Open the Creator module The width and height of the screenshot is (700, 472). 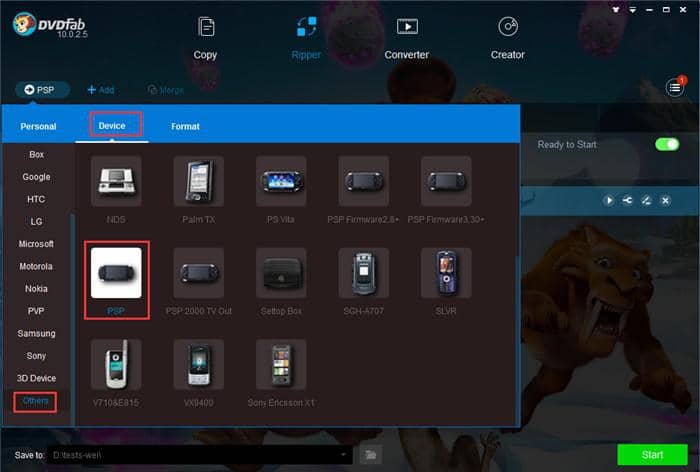(x=508, y=38)
